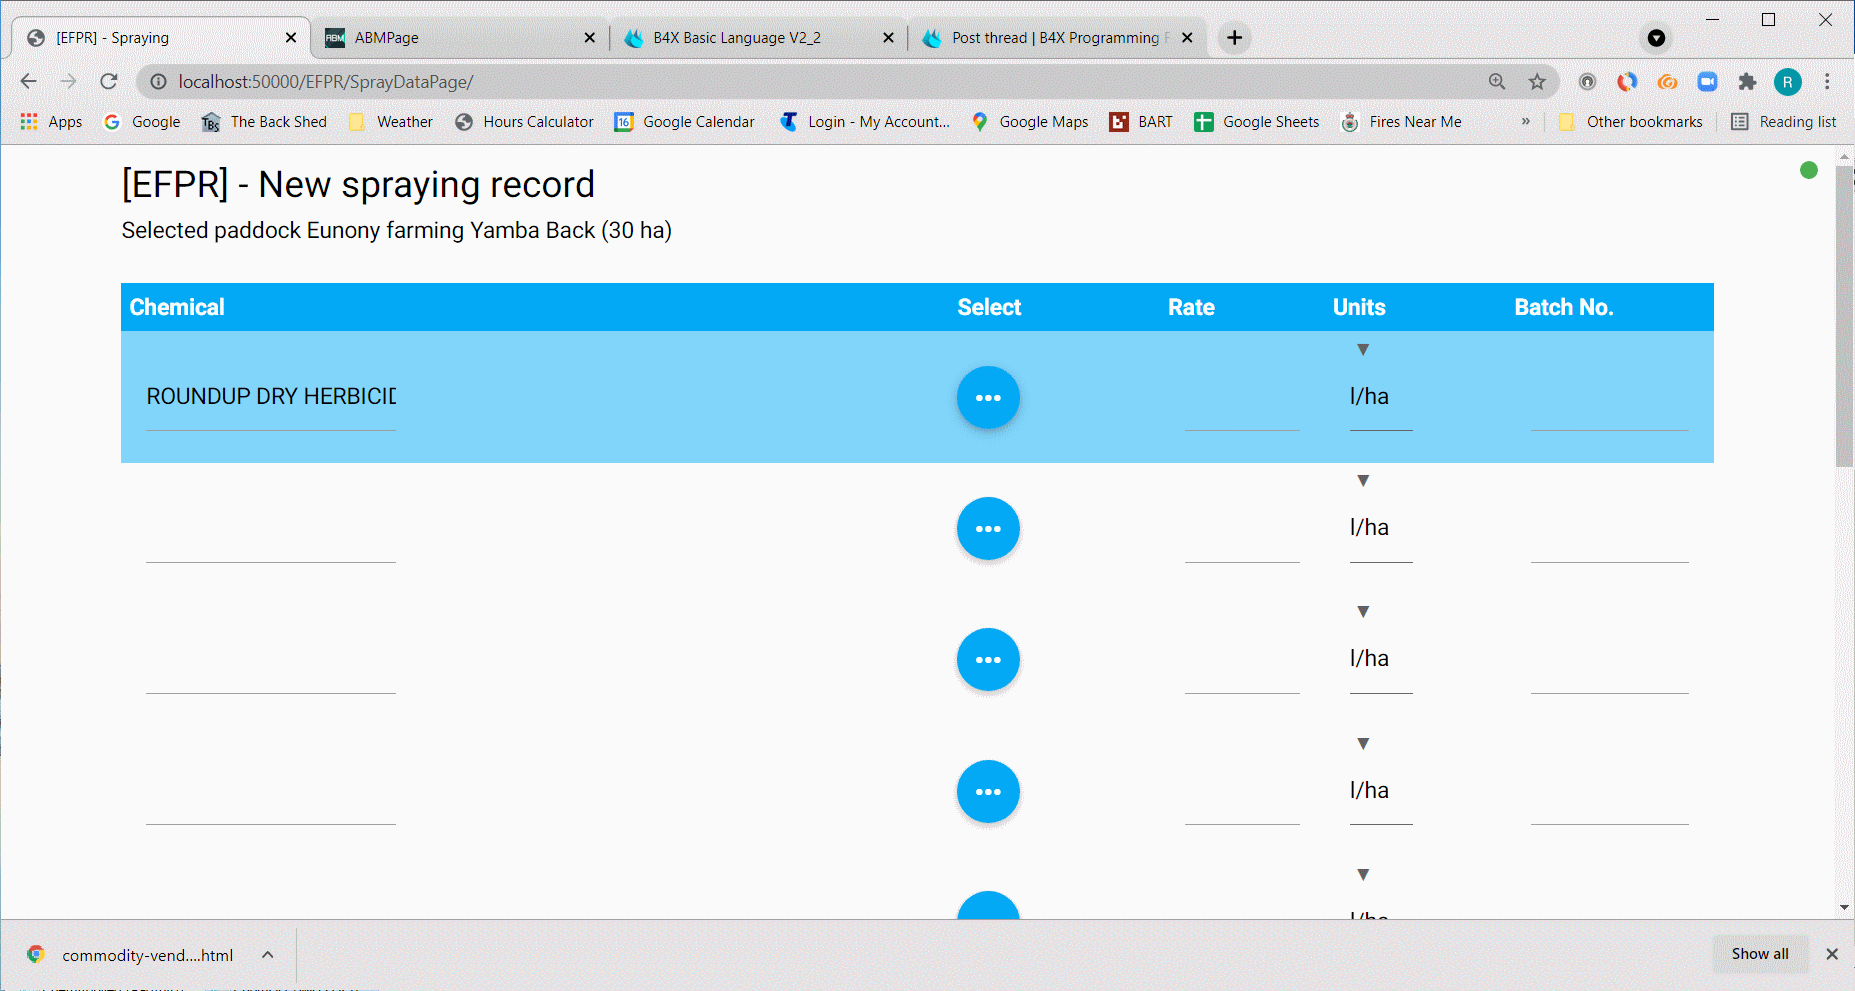Viewport: 1855px width, 991px height.
Task: Open the Fires Near Me bookmark
Action: coord(1401,122)
